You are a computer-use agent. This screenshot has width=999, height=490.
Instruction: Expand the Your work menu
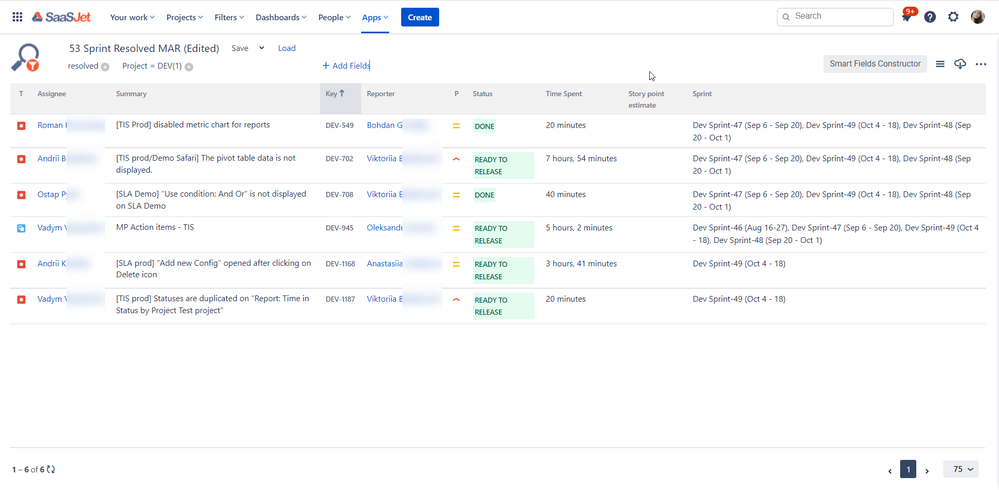(x=132, y=17)
